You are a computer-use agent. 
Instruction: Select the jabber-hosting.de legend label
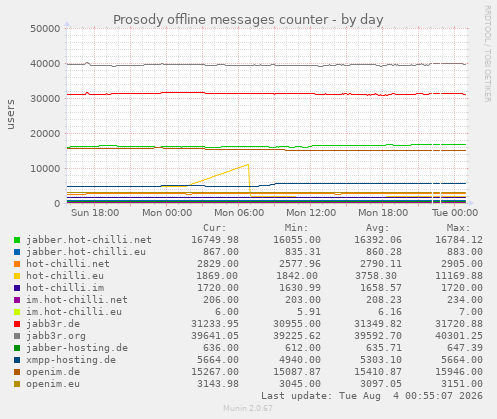click(77, 348)
